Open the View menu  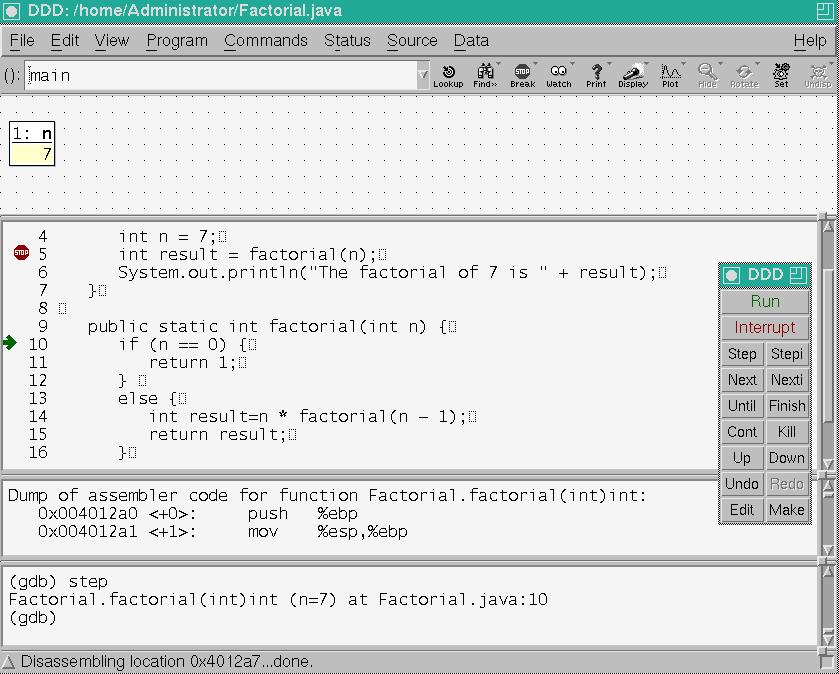[x=112, y=41]
